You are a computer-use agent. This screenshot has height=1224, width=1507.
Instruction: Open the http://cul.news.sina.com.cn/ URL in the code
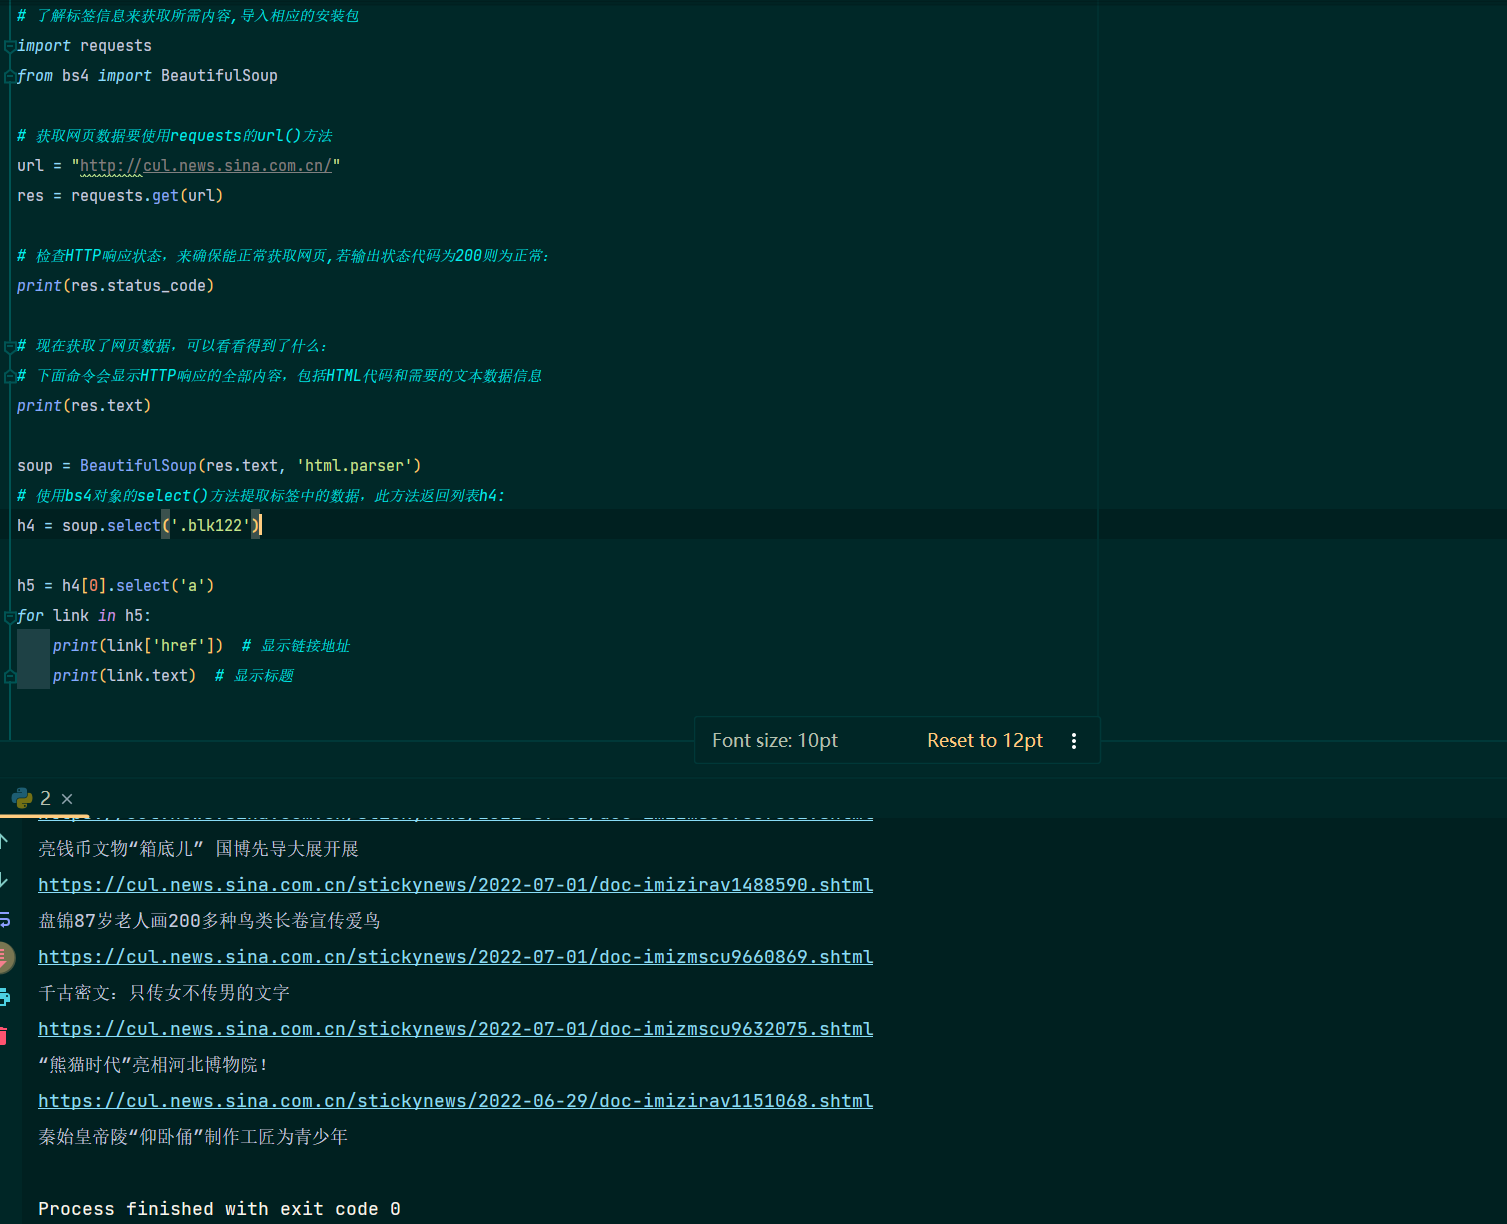pos(205,166)
